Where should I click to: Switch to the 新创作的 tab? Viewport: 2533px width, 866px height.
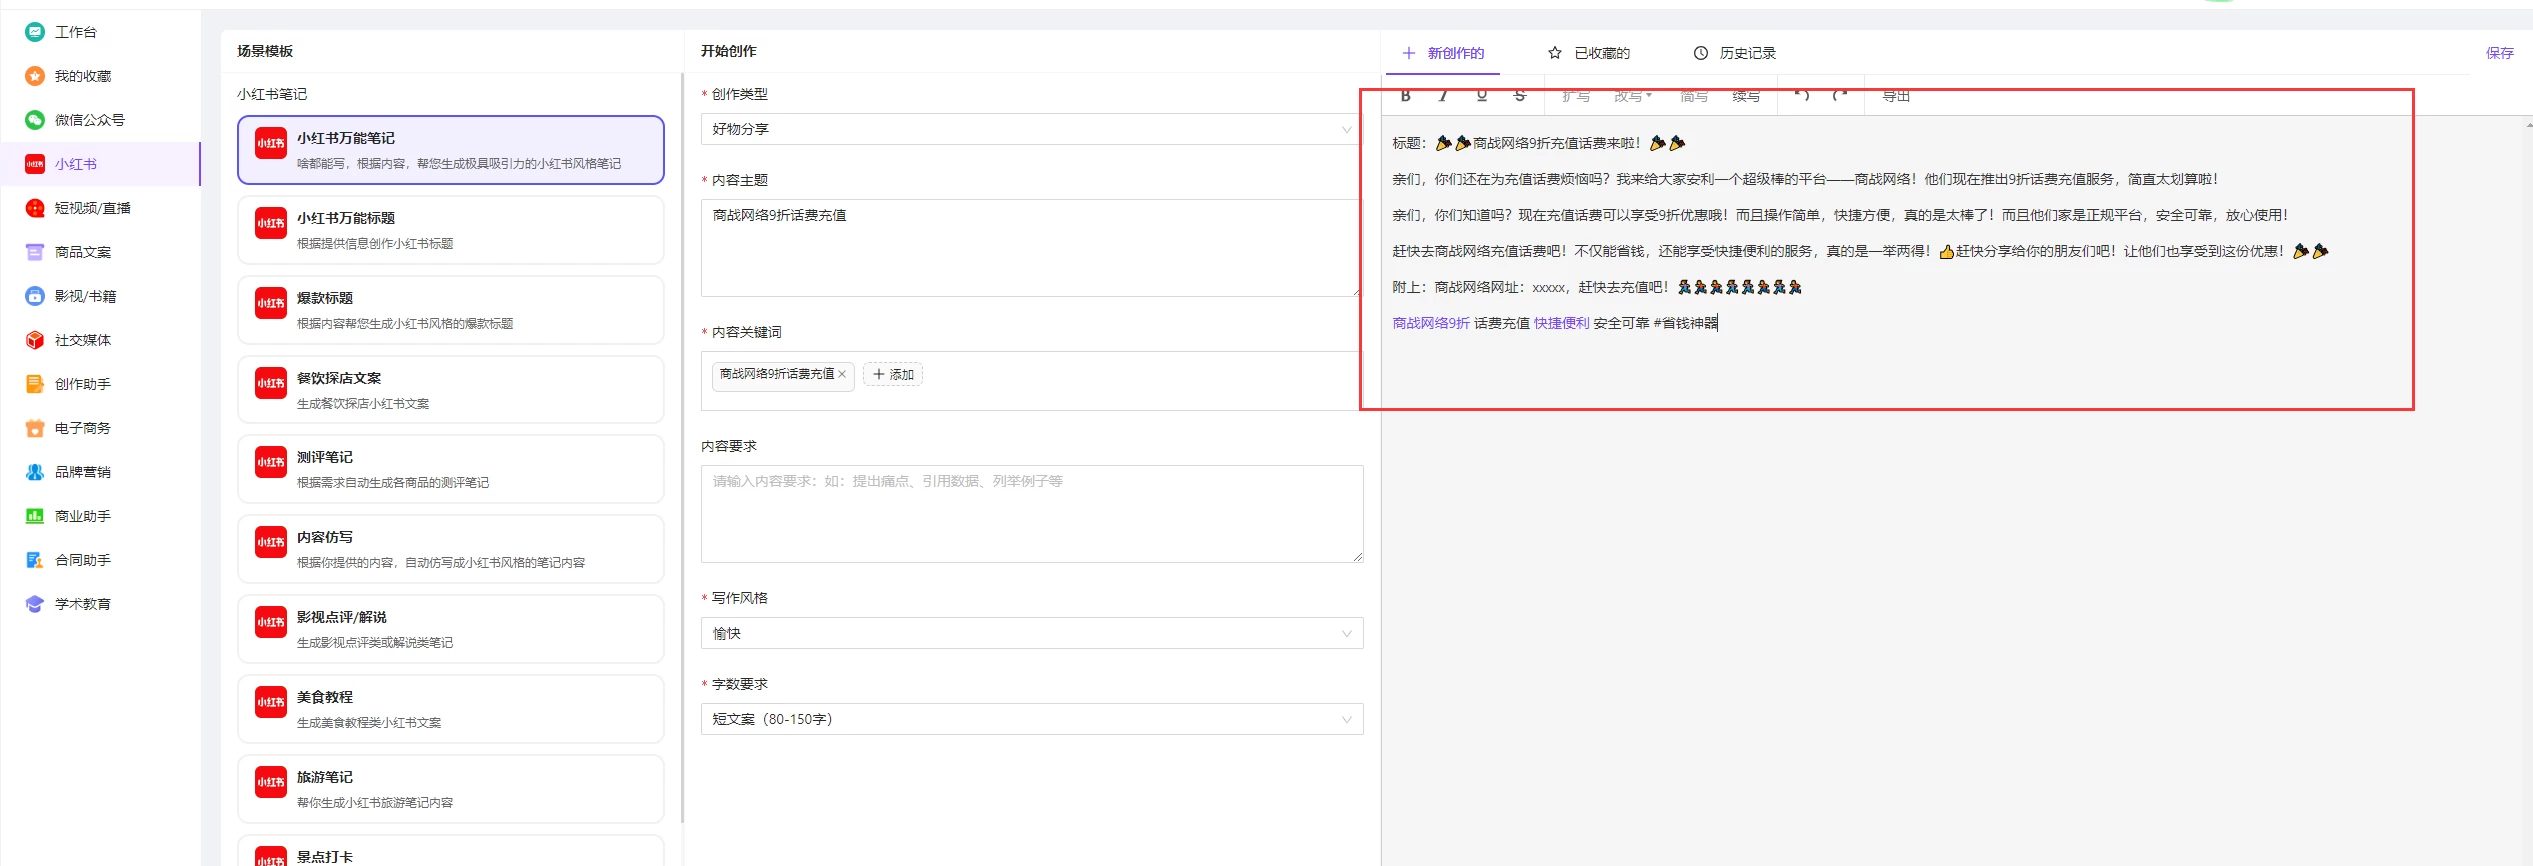coord(1443,53)
